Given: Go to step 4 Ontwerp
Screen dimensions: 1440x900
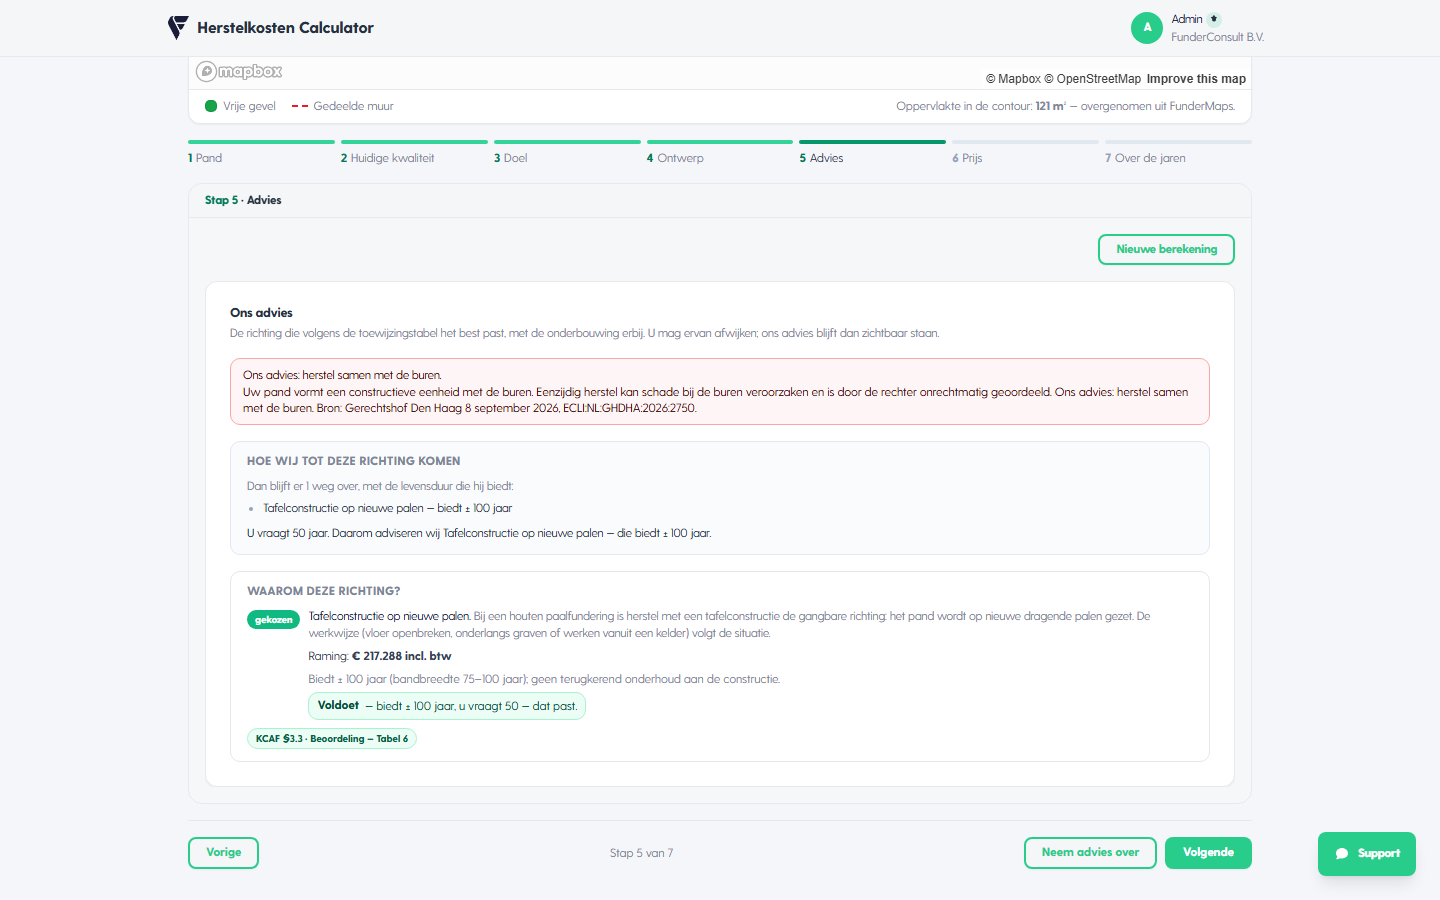Looking at the screenshot, I should (720, 152).
